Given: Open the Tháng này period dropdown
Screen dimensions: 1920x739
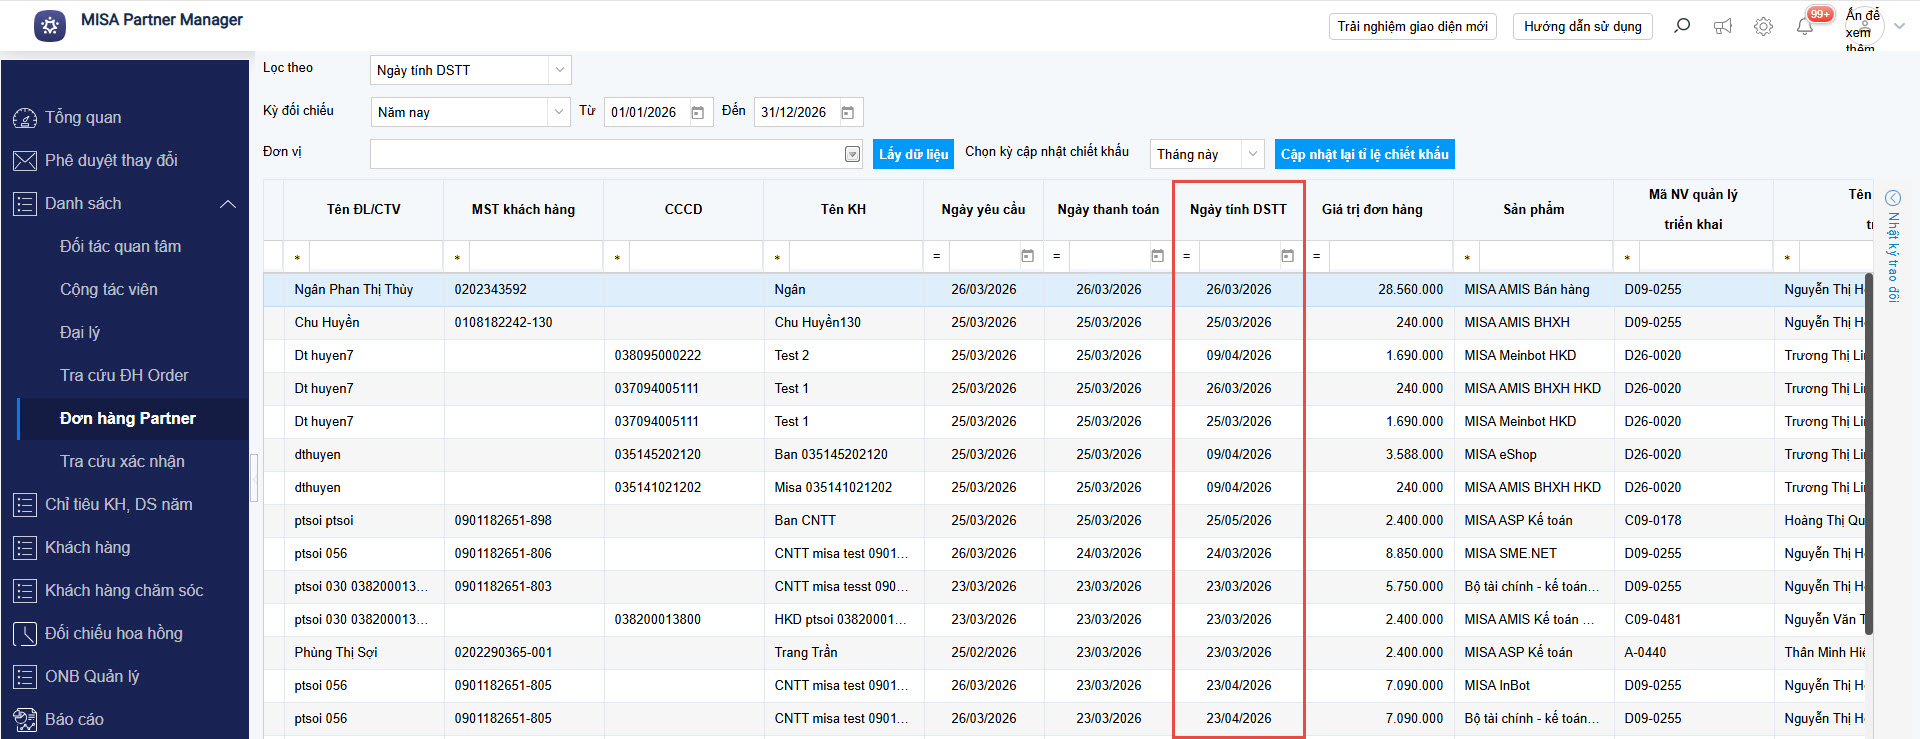Looking at the screenshot, I should click(1252, 154).
